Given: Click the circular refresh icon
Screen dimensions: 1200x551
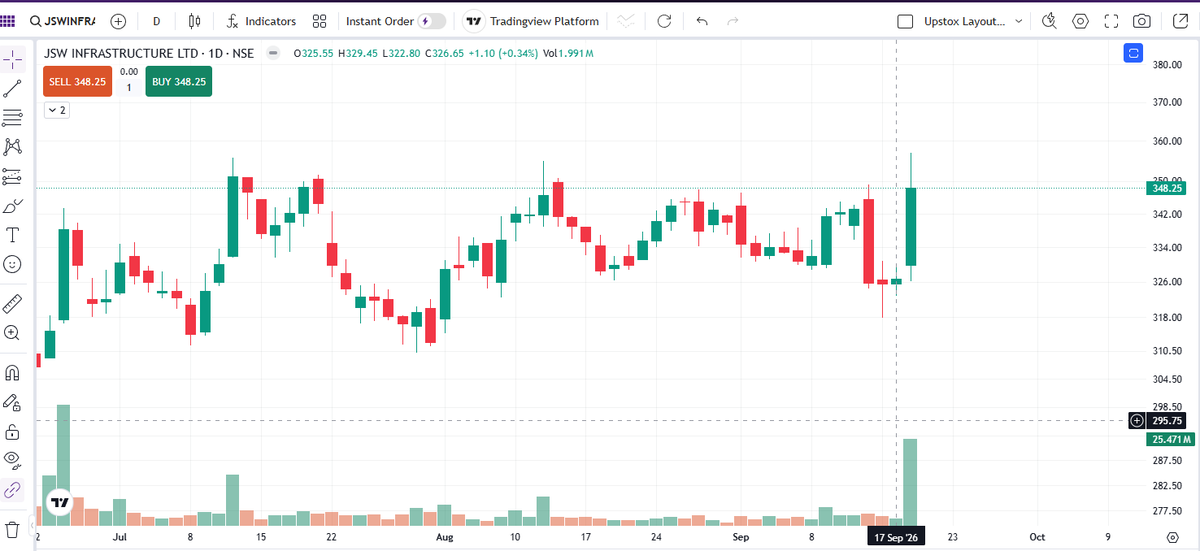Looking at the screenshot, I should click(x=664, y=21).
